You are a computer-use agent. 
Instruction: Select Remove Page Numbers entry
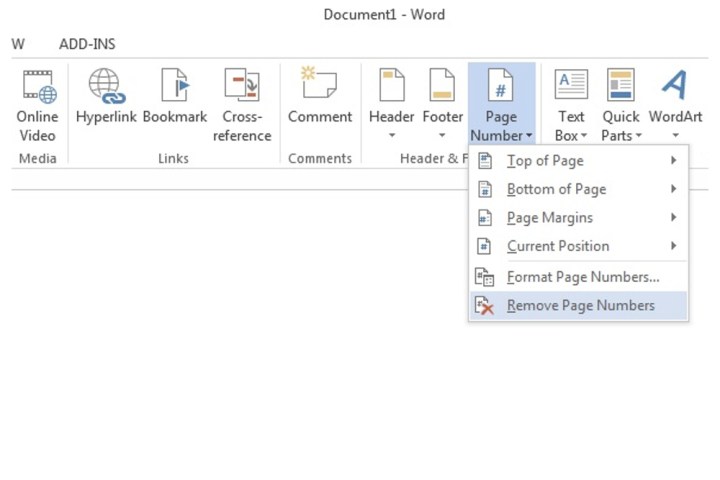tap(579, 305)
